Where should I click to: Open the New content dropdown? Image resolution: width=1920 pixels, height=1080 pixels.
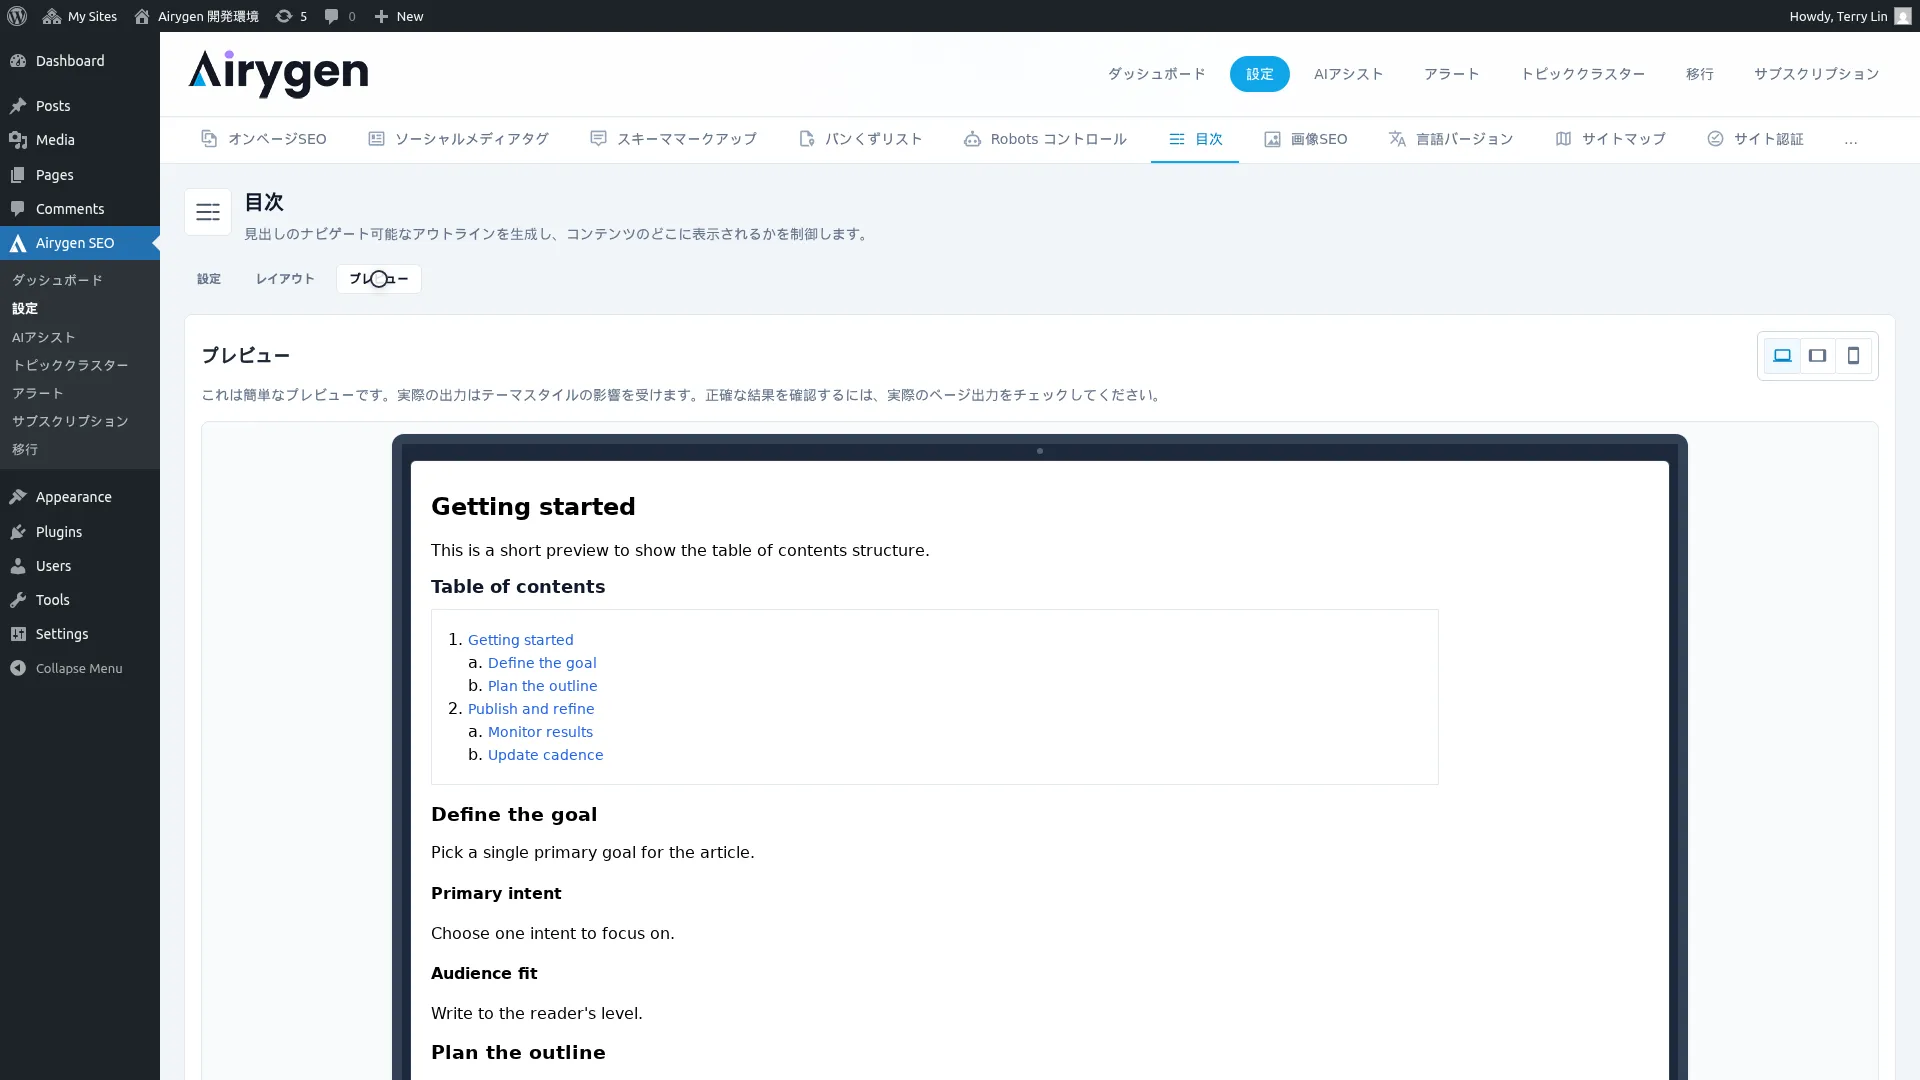398,16
